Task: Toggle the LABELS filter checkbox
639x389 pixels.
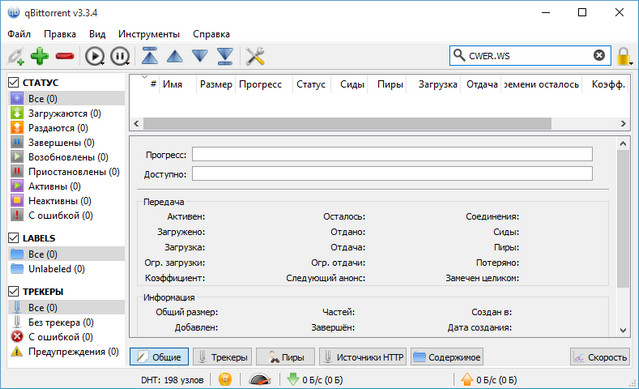Action: click(13, 238)
